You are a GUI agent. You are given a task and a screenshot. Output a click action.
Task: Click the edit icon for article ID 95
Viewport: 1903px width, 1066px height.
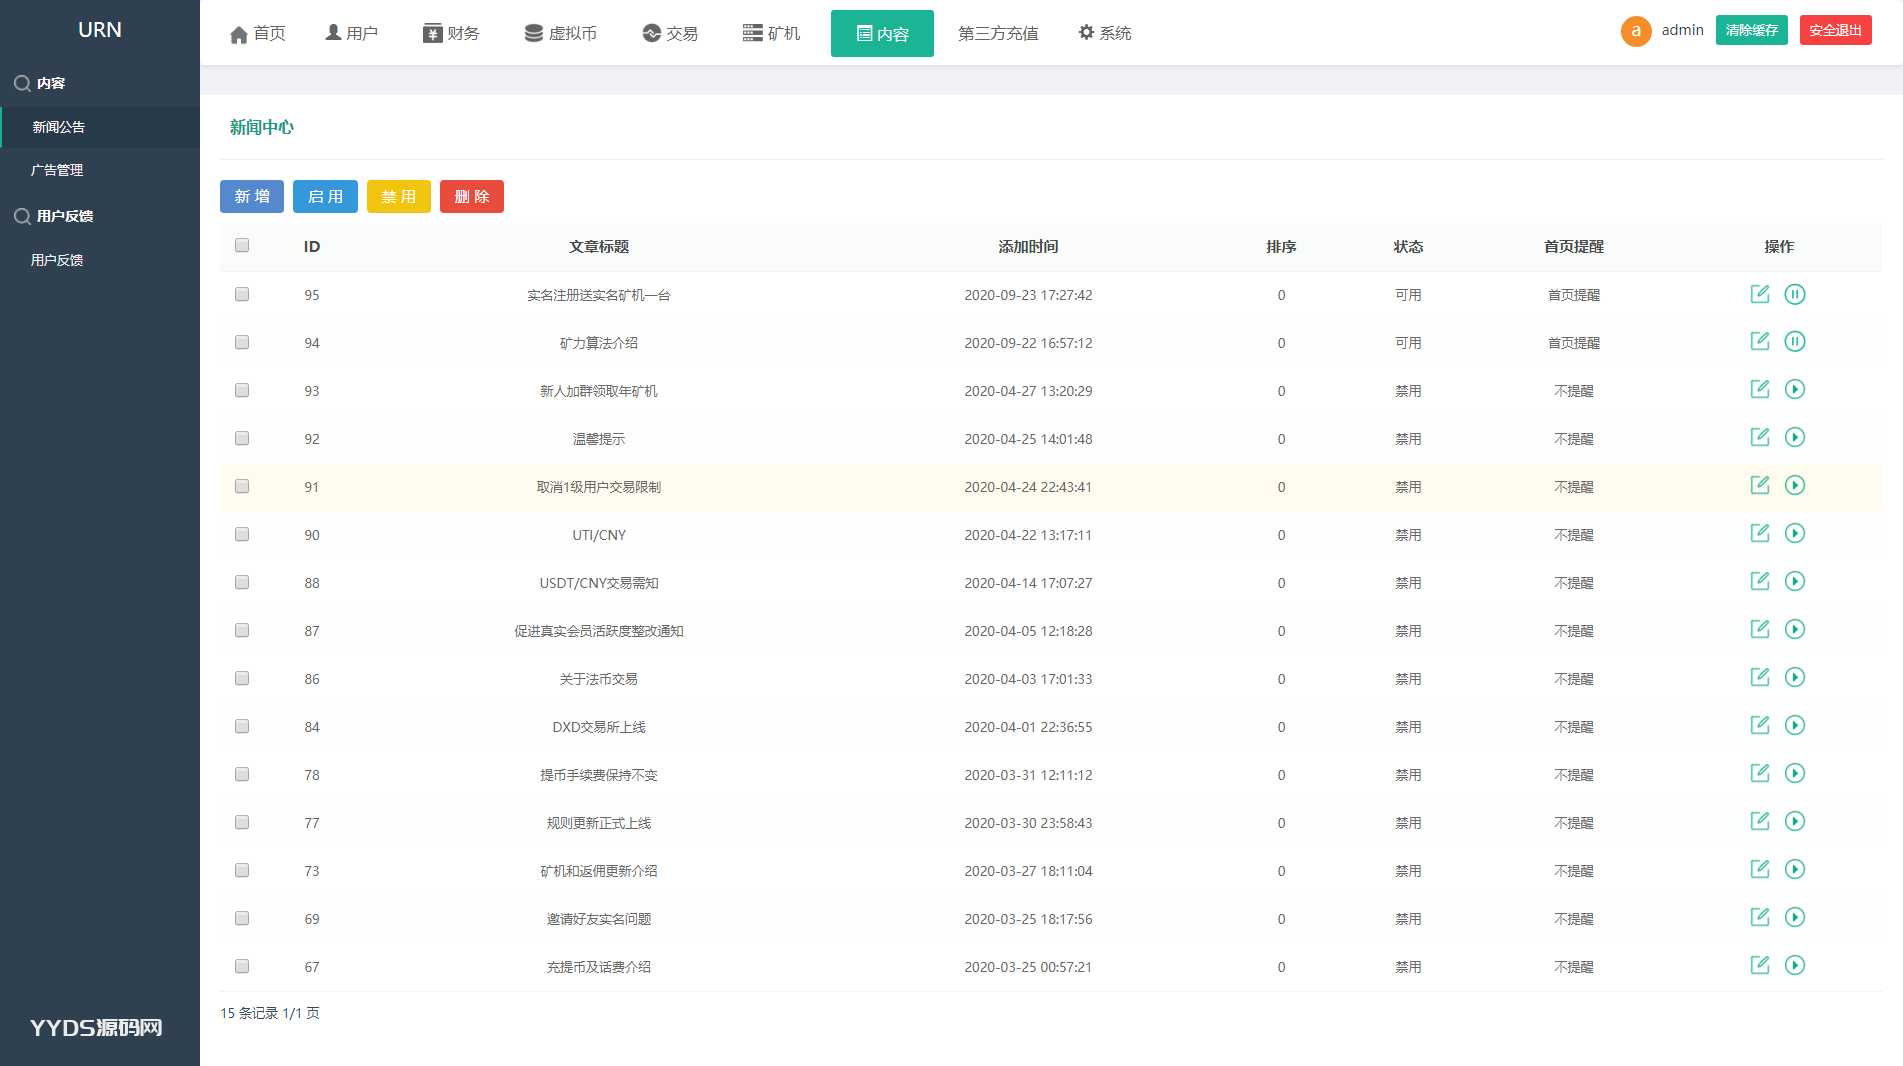pos(1759,294)
